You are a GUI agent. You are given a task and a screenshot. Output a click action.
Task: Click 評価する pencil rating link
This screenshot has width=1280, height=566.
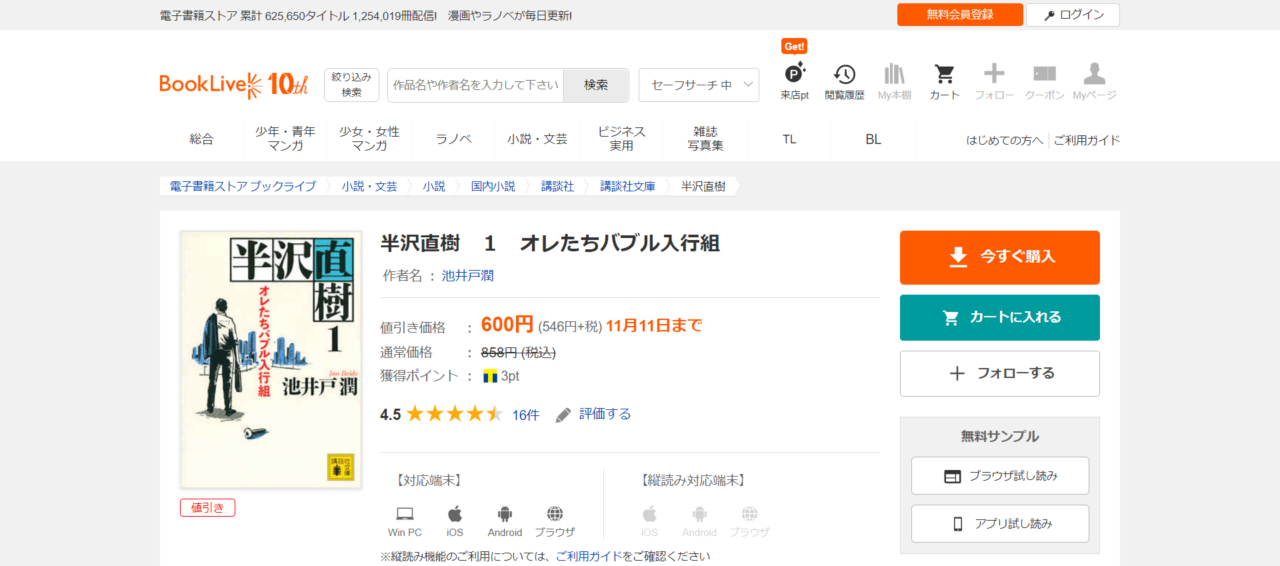click(594, 414)
